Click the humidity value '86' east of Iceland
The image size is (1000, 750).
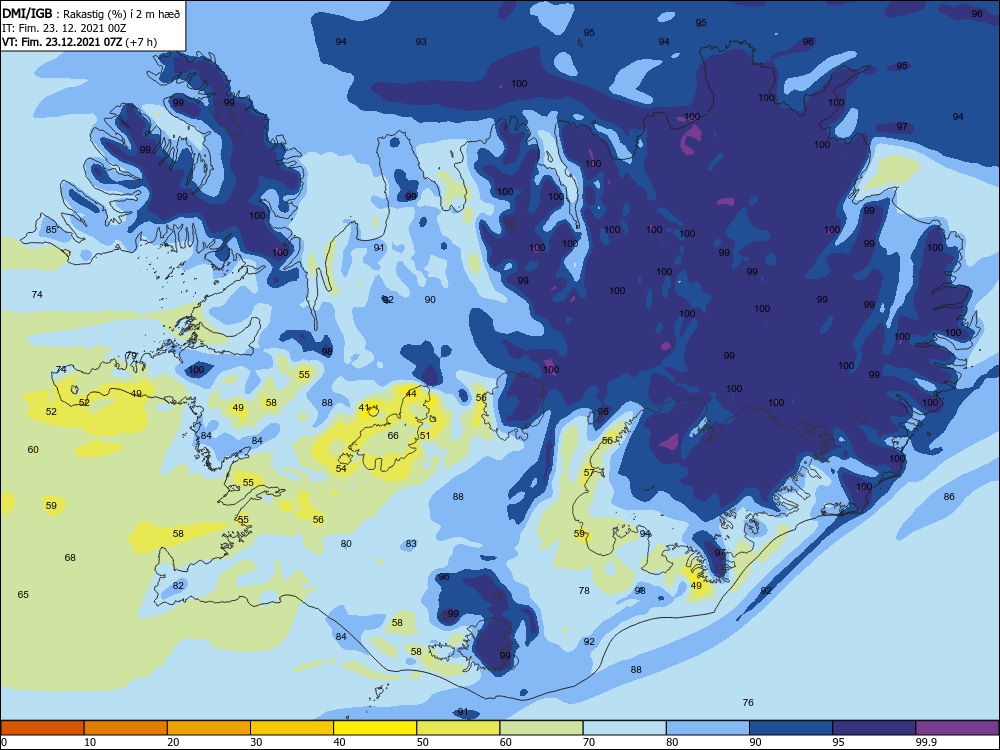pos(949,497)
